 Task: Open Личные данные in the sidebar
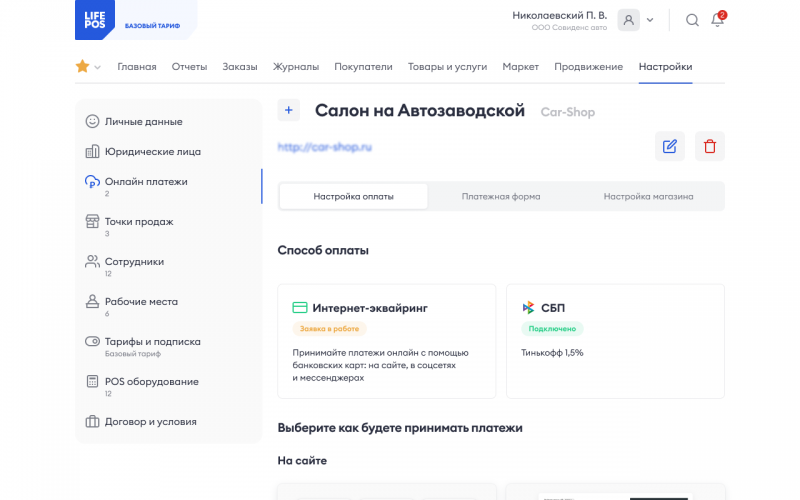pyautogui.click(x=143, y=122)
